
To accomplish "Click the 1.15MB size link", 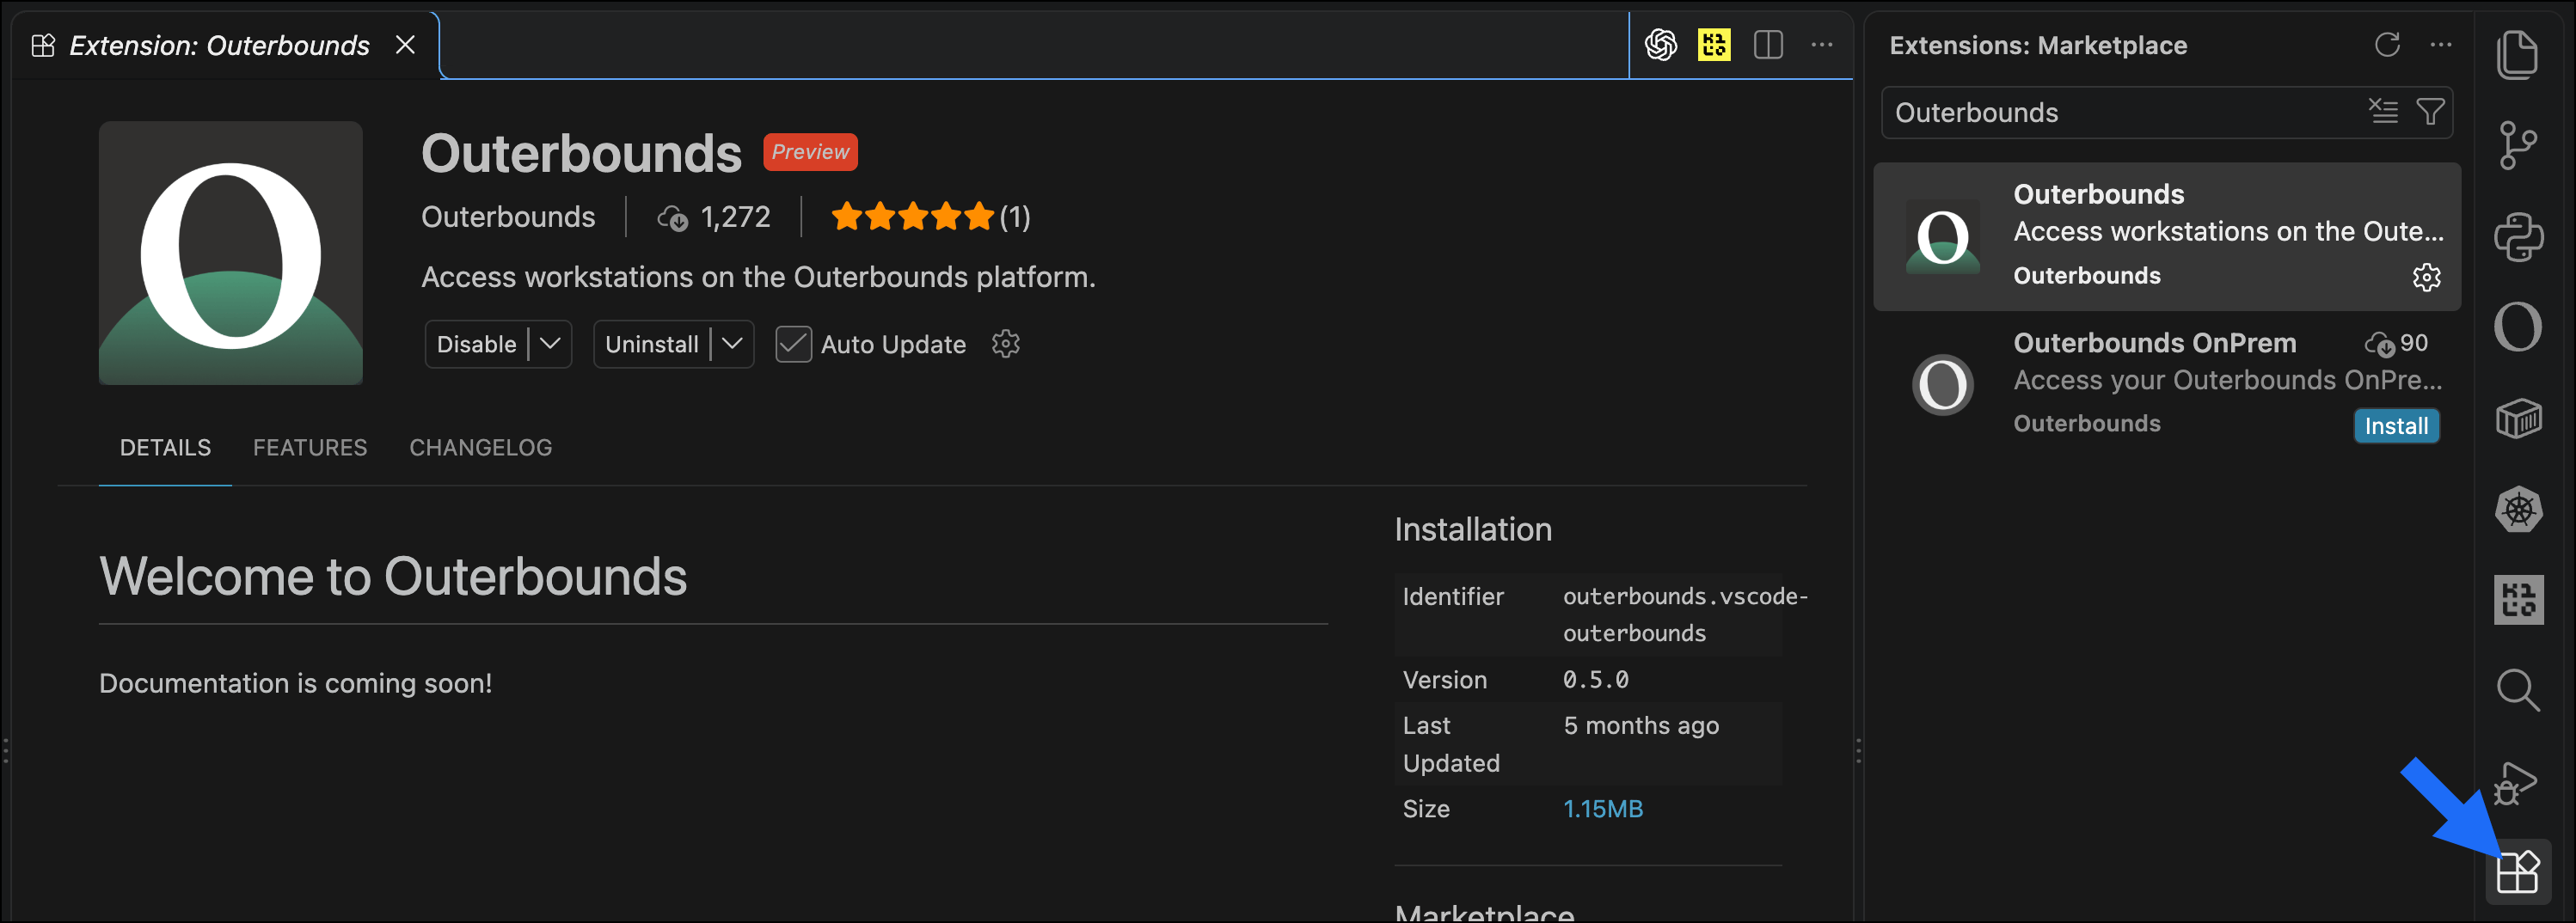I will coord(1603,809).
